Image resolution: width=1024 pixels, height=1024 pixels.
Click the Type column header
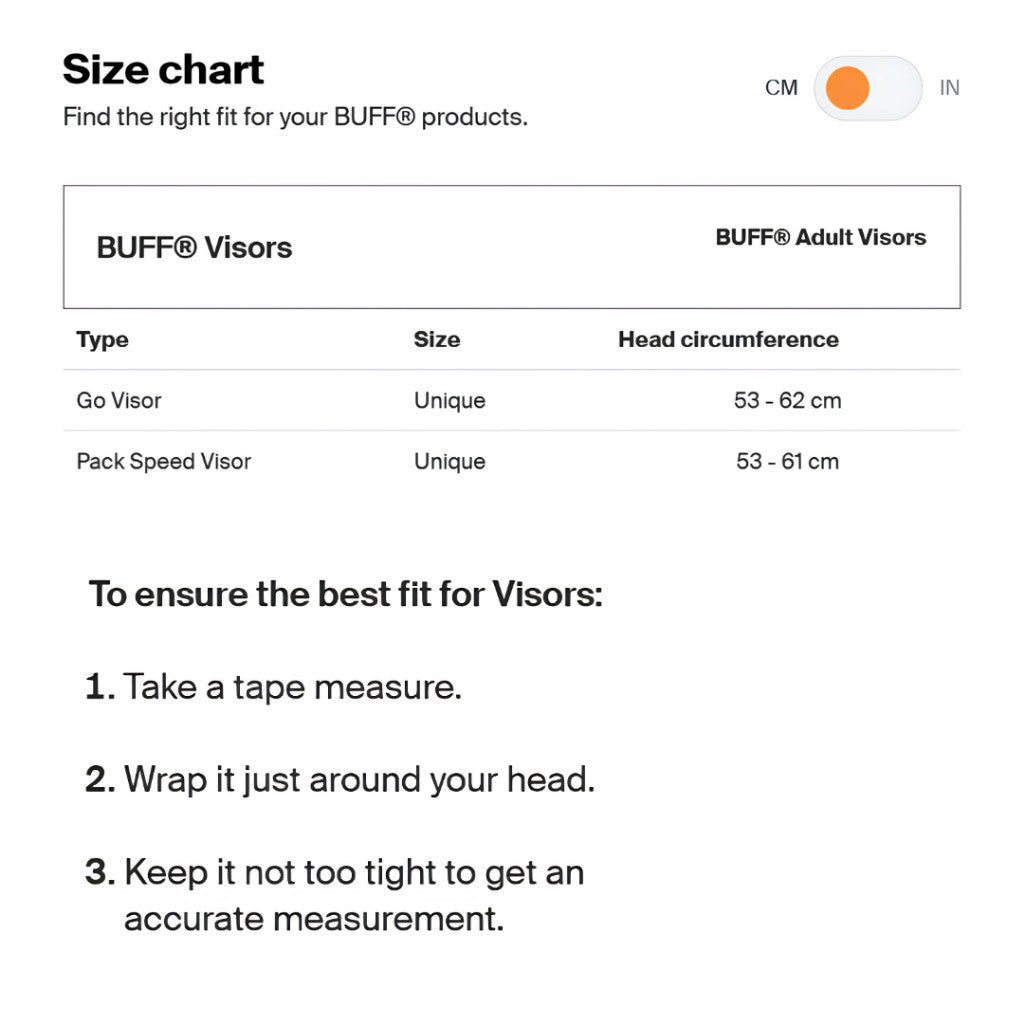click(103, 340)
